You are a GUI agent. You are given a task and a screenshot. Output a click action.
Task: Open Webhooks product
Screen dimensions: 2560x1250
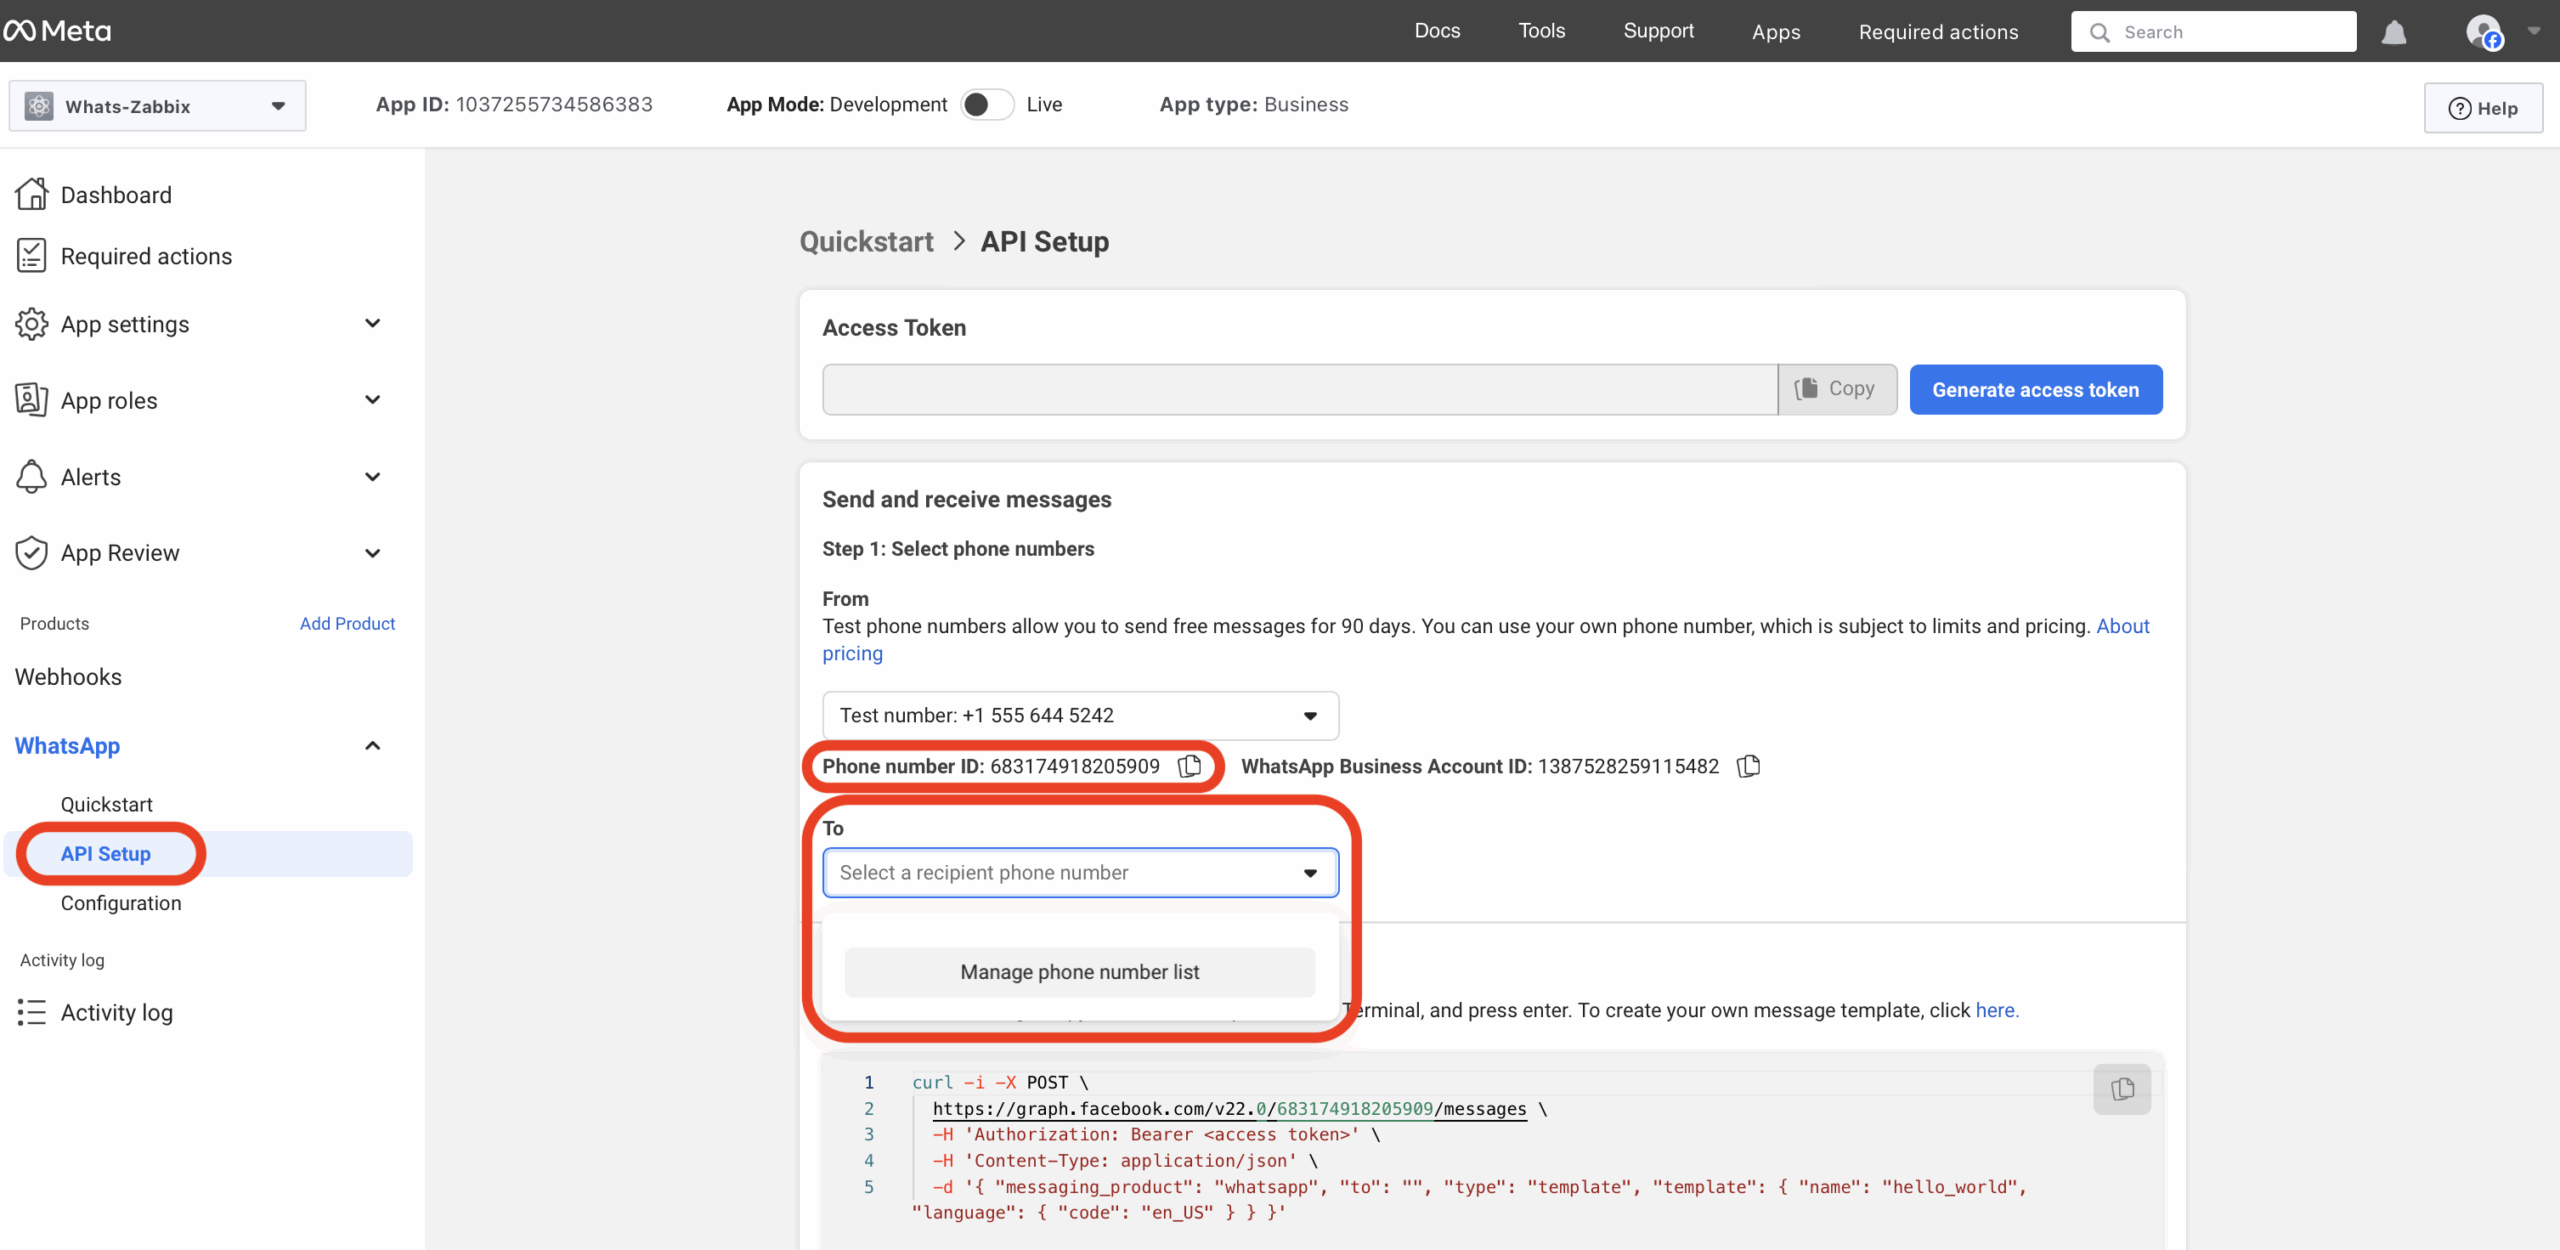pos(68,677)
